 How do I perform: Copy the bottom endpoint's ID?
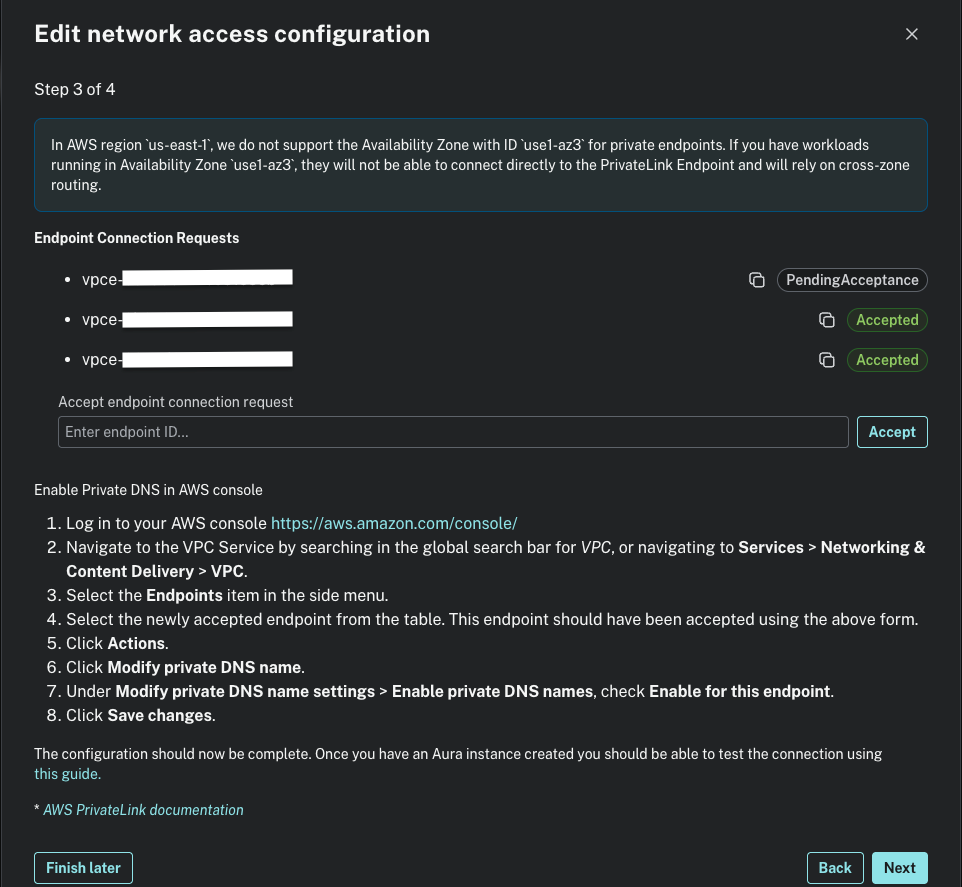point(827,360)
